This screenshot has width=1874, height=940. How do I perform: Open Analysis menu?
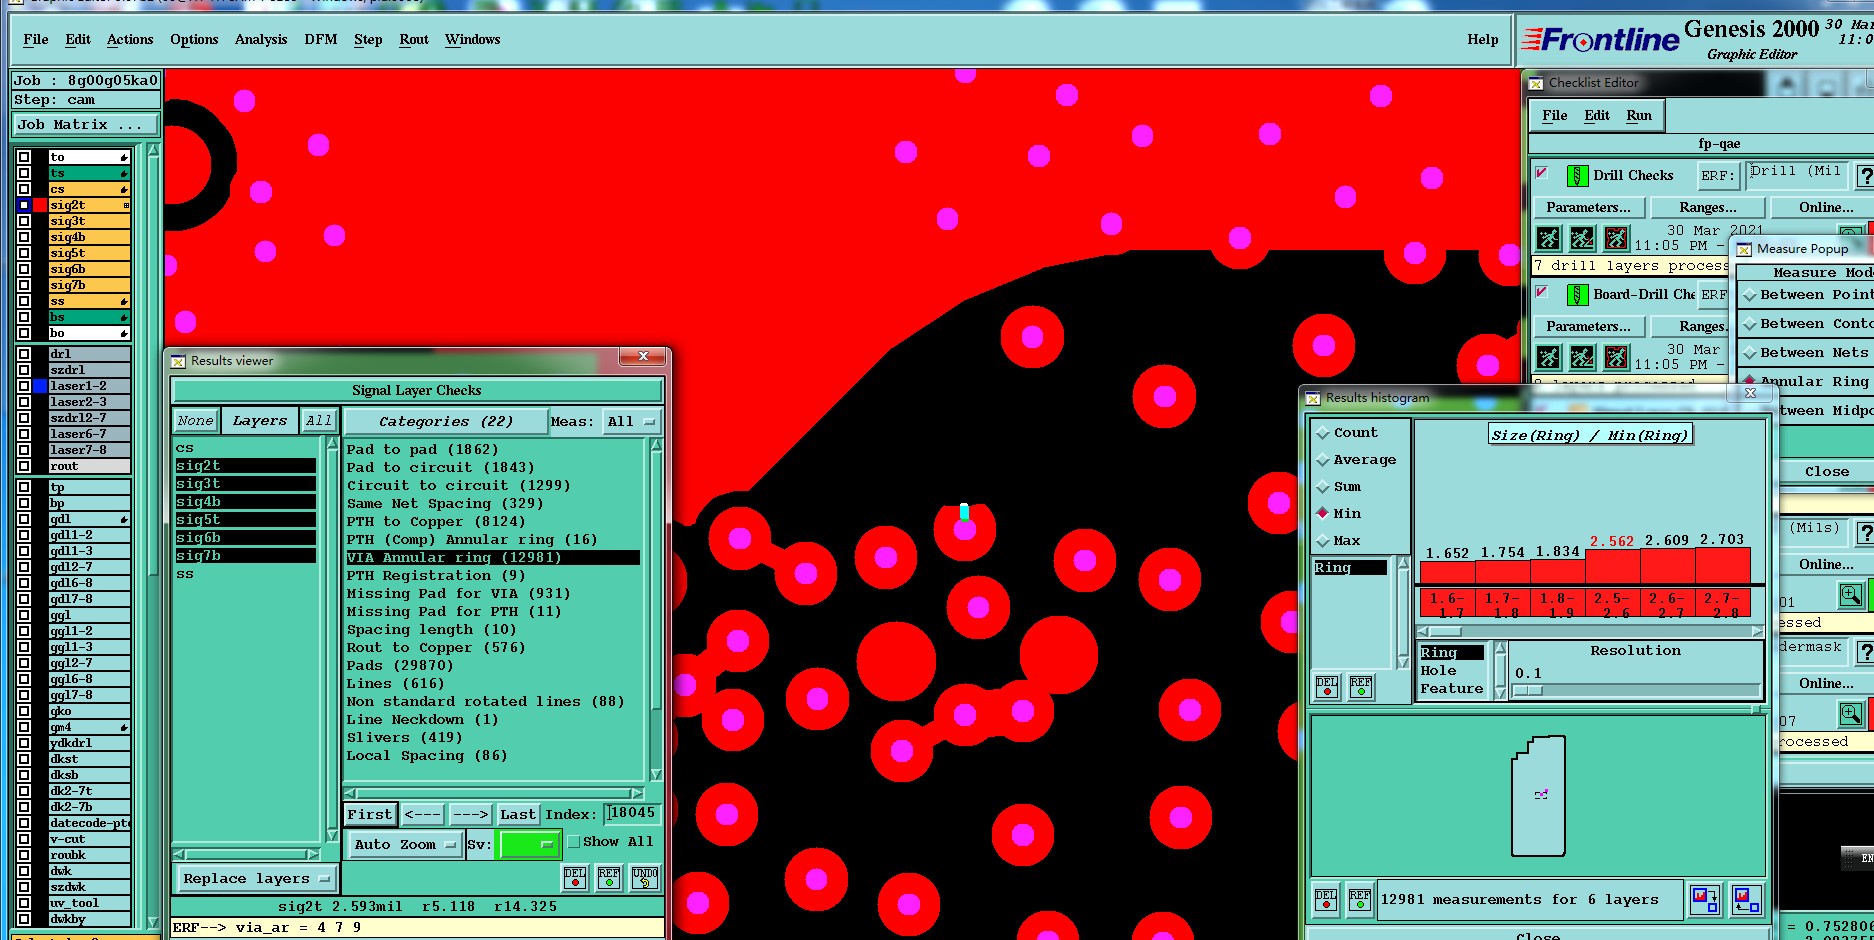pos(261,40)
